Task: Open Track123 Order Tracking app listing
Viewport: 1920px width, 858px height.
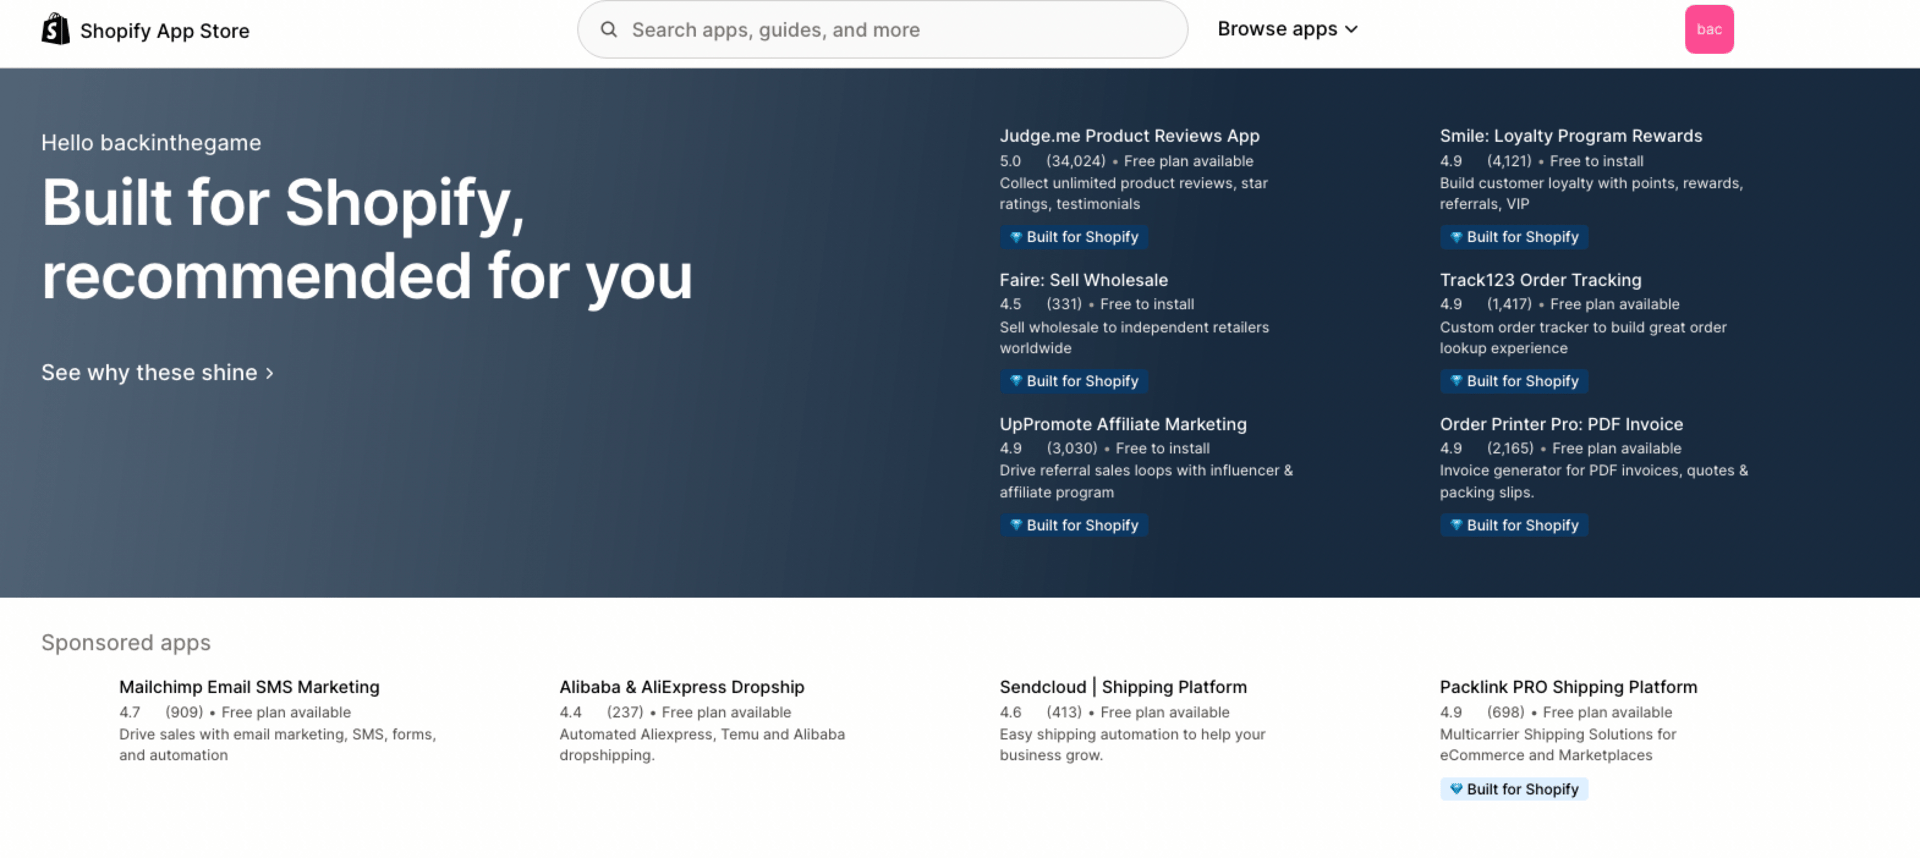Action: pos(1540,280)
